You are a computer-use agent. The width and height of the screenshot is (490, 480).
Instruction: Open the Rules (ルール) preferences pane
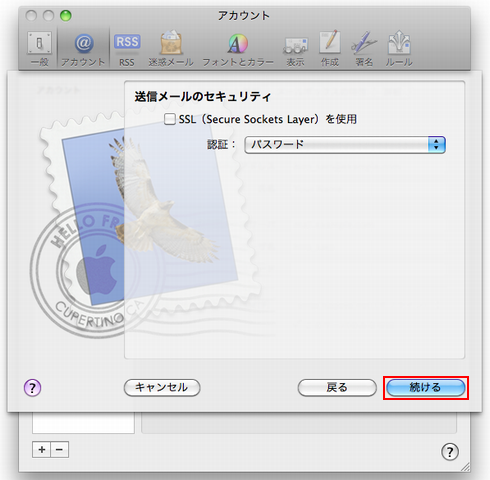coord(399,49)
